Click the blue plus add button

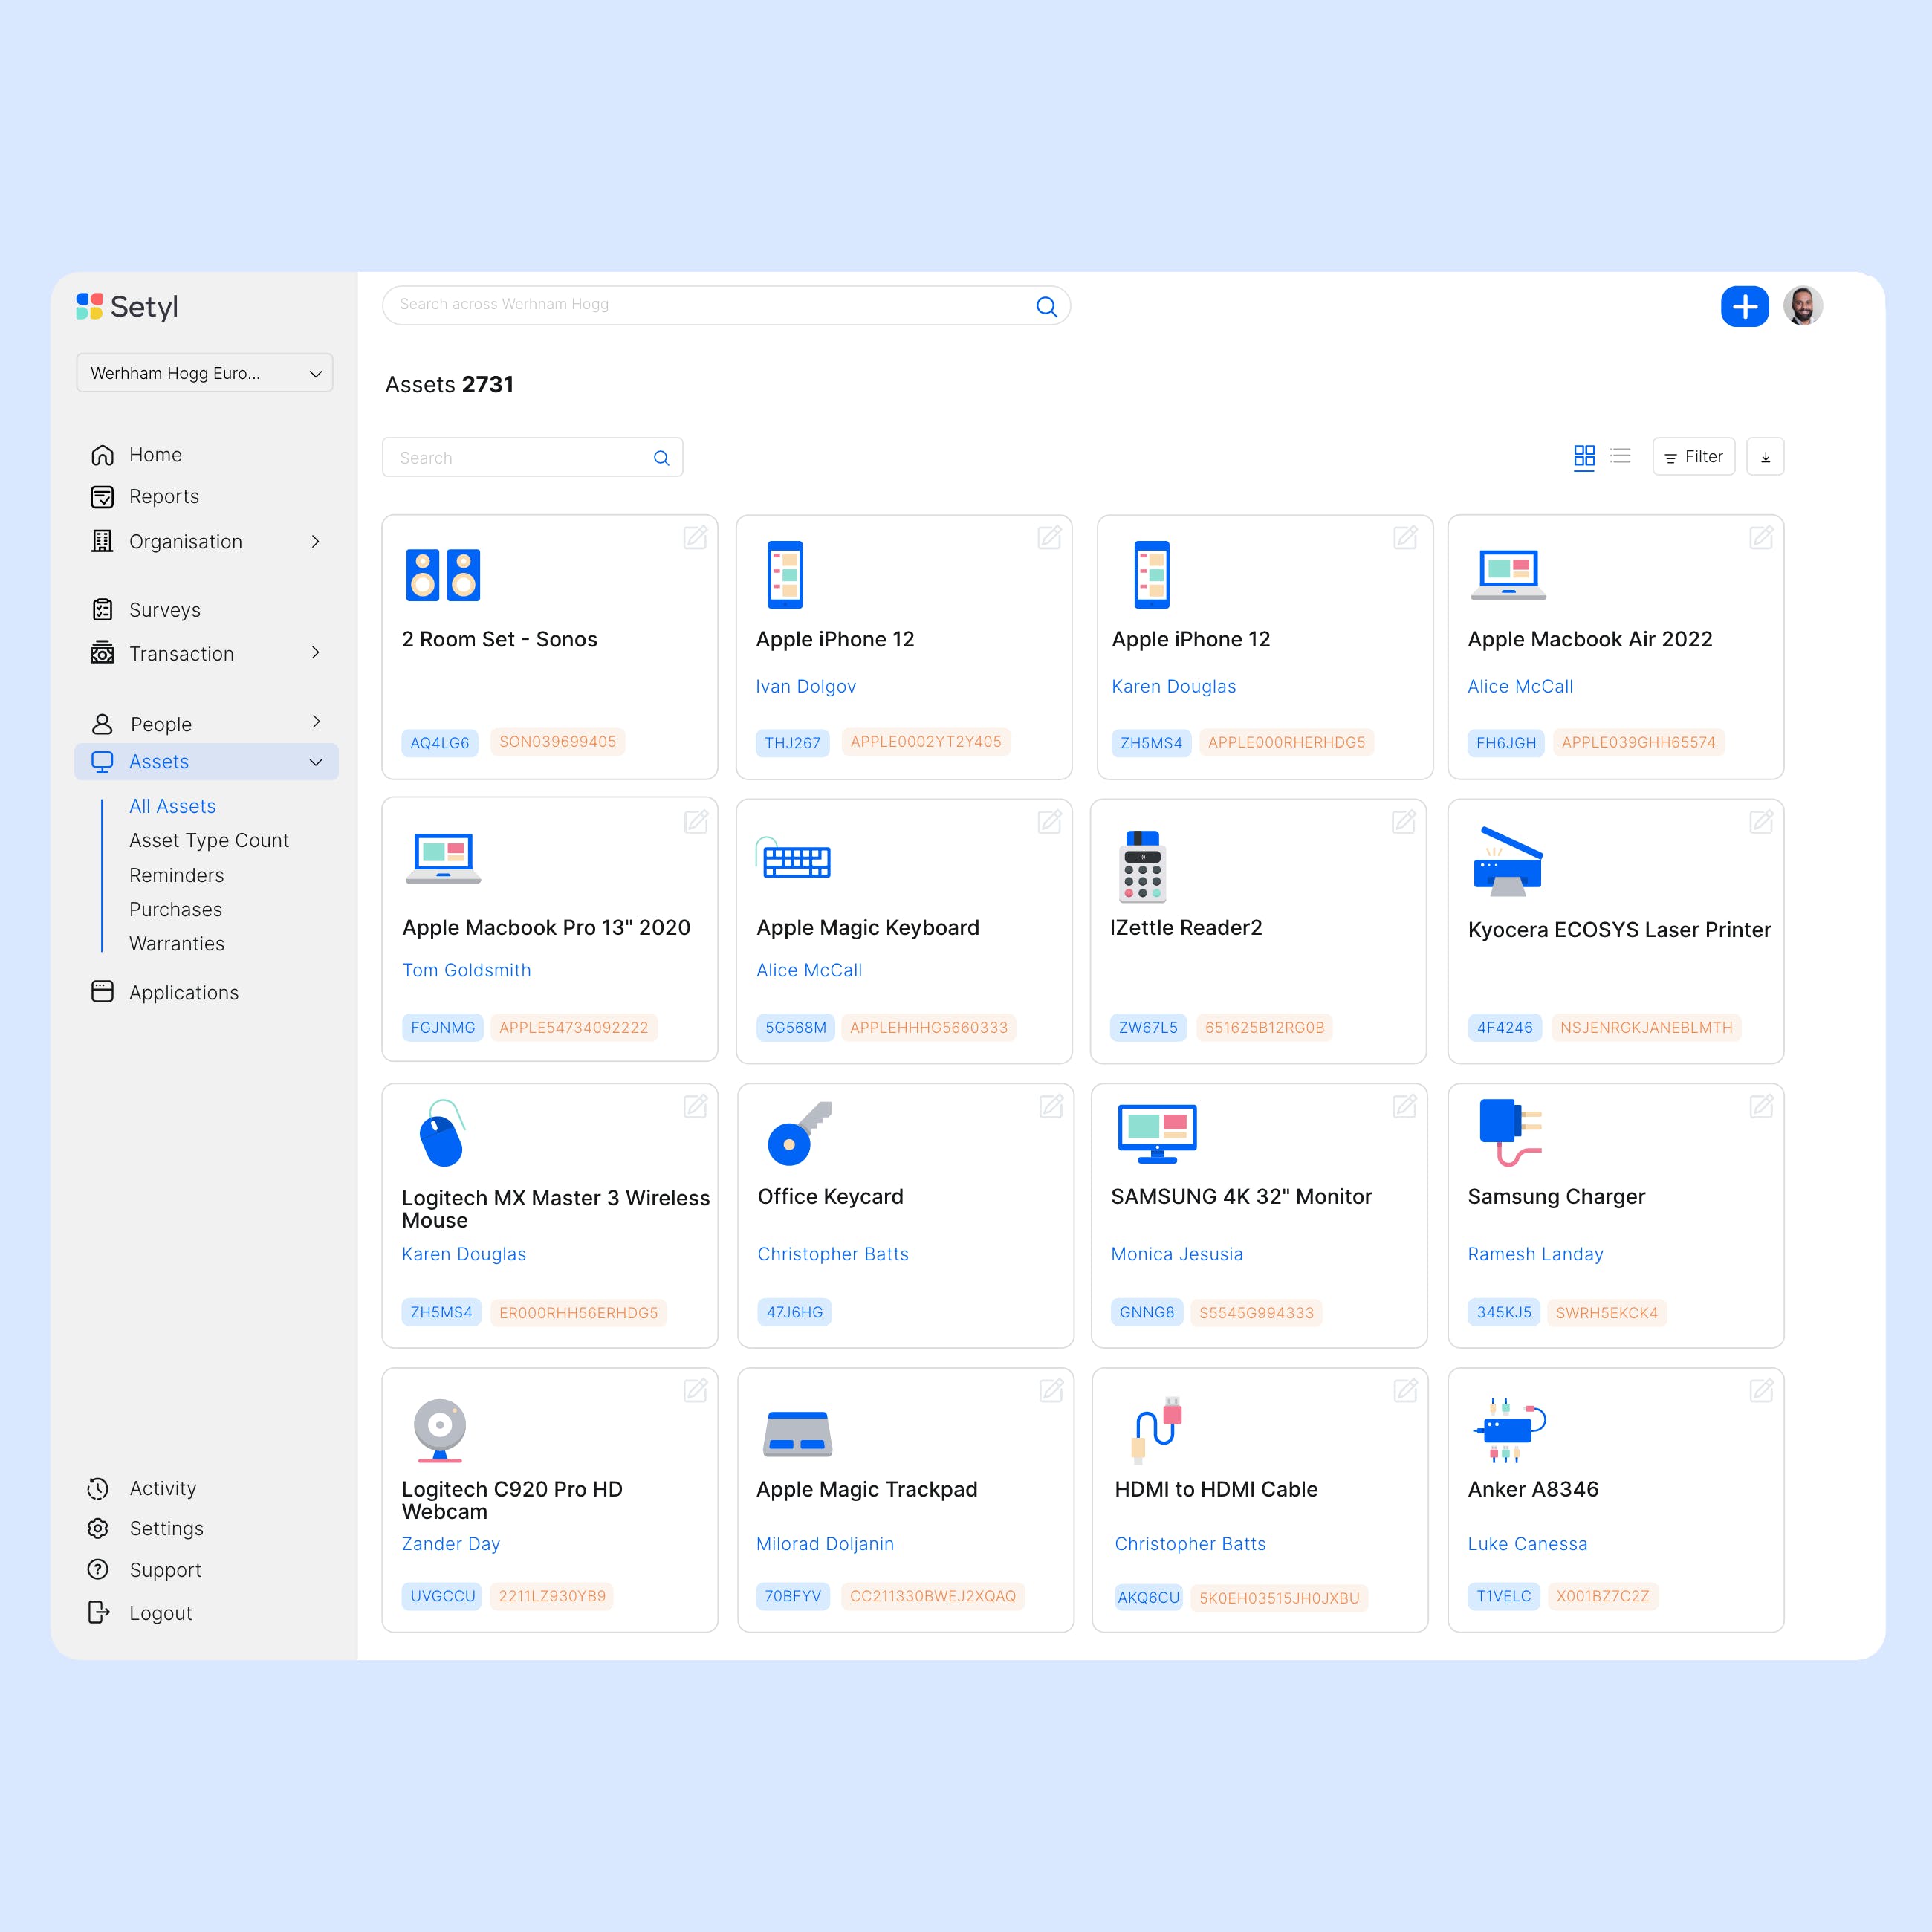(x=1744, y=306)
